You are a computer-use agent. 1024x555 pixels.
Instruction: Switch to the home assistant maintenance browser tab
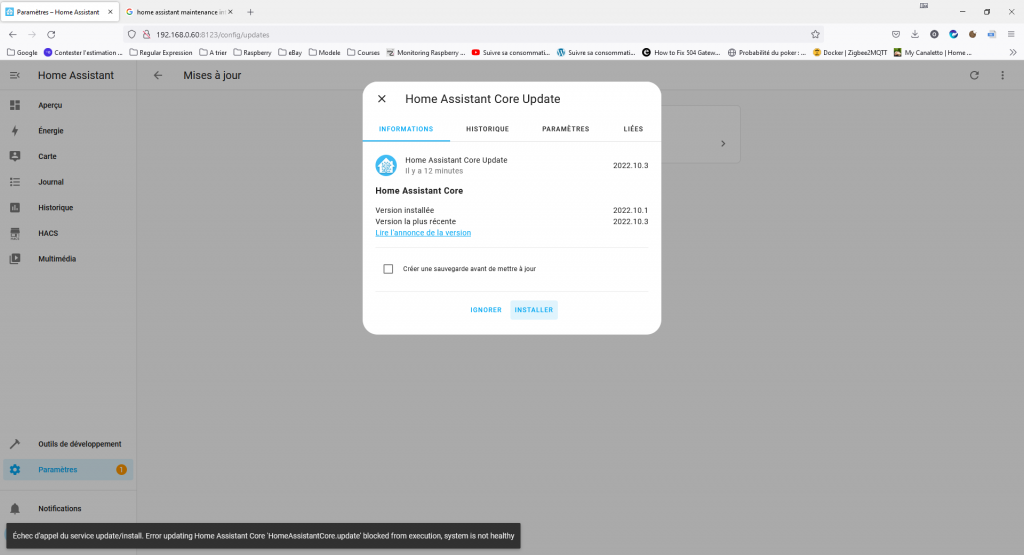tap(178, 12)
